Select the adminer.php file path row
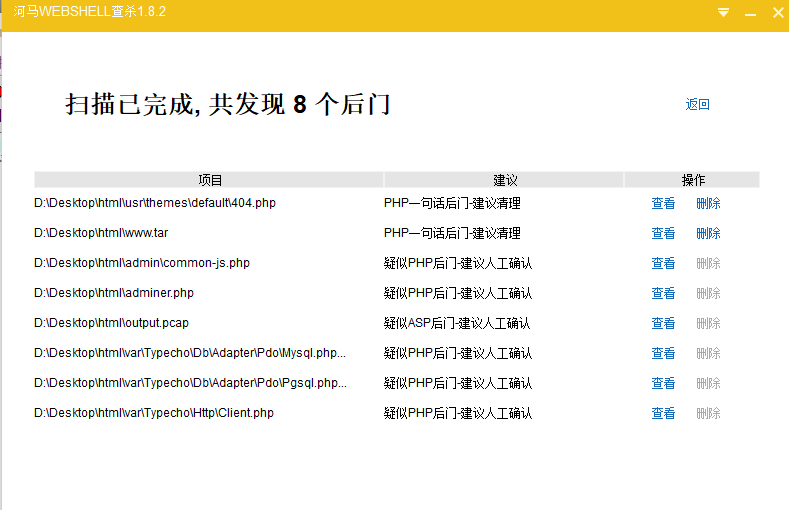789x510 pixels. pyautogui.click(x=114, y=293)
